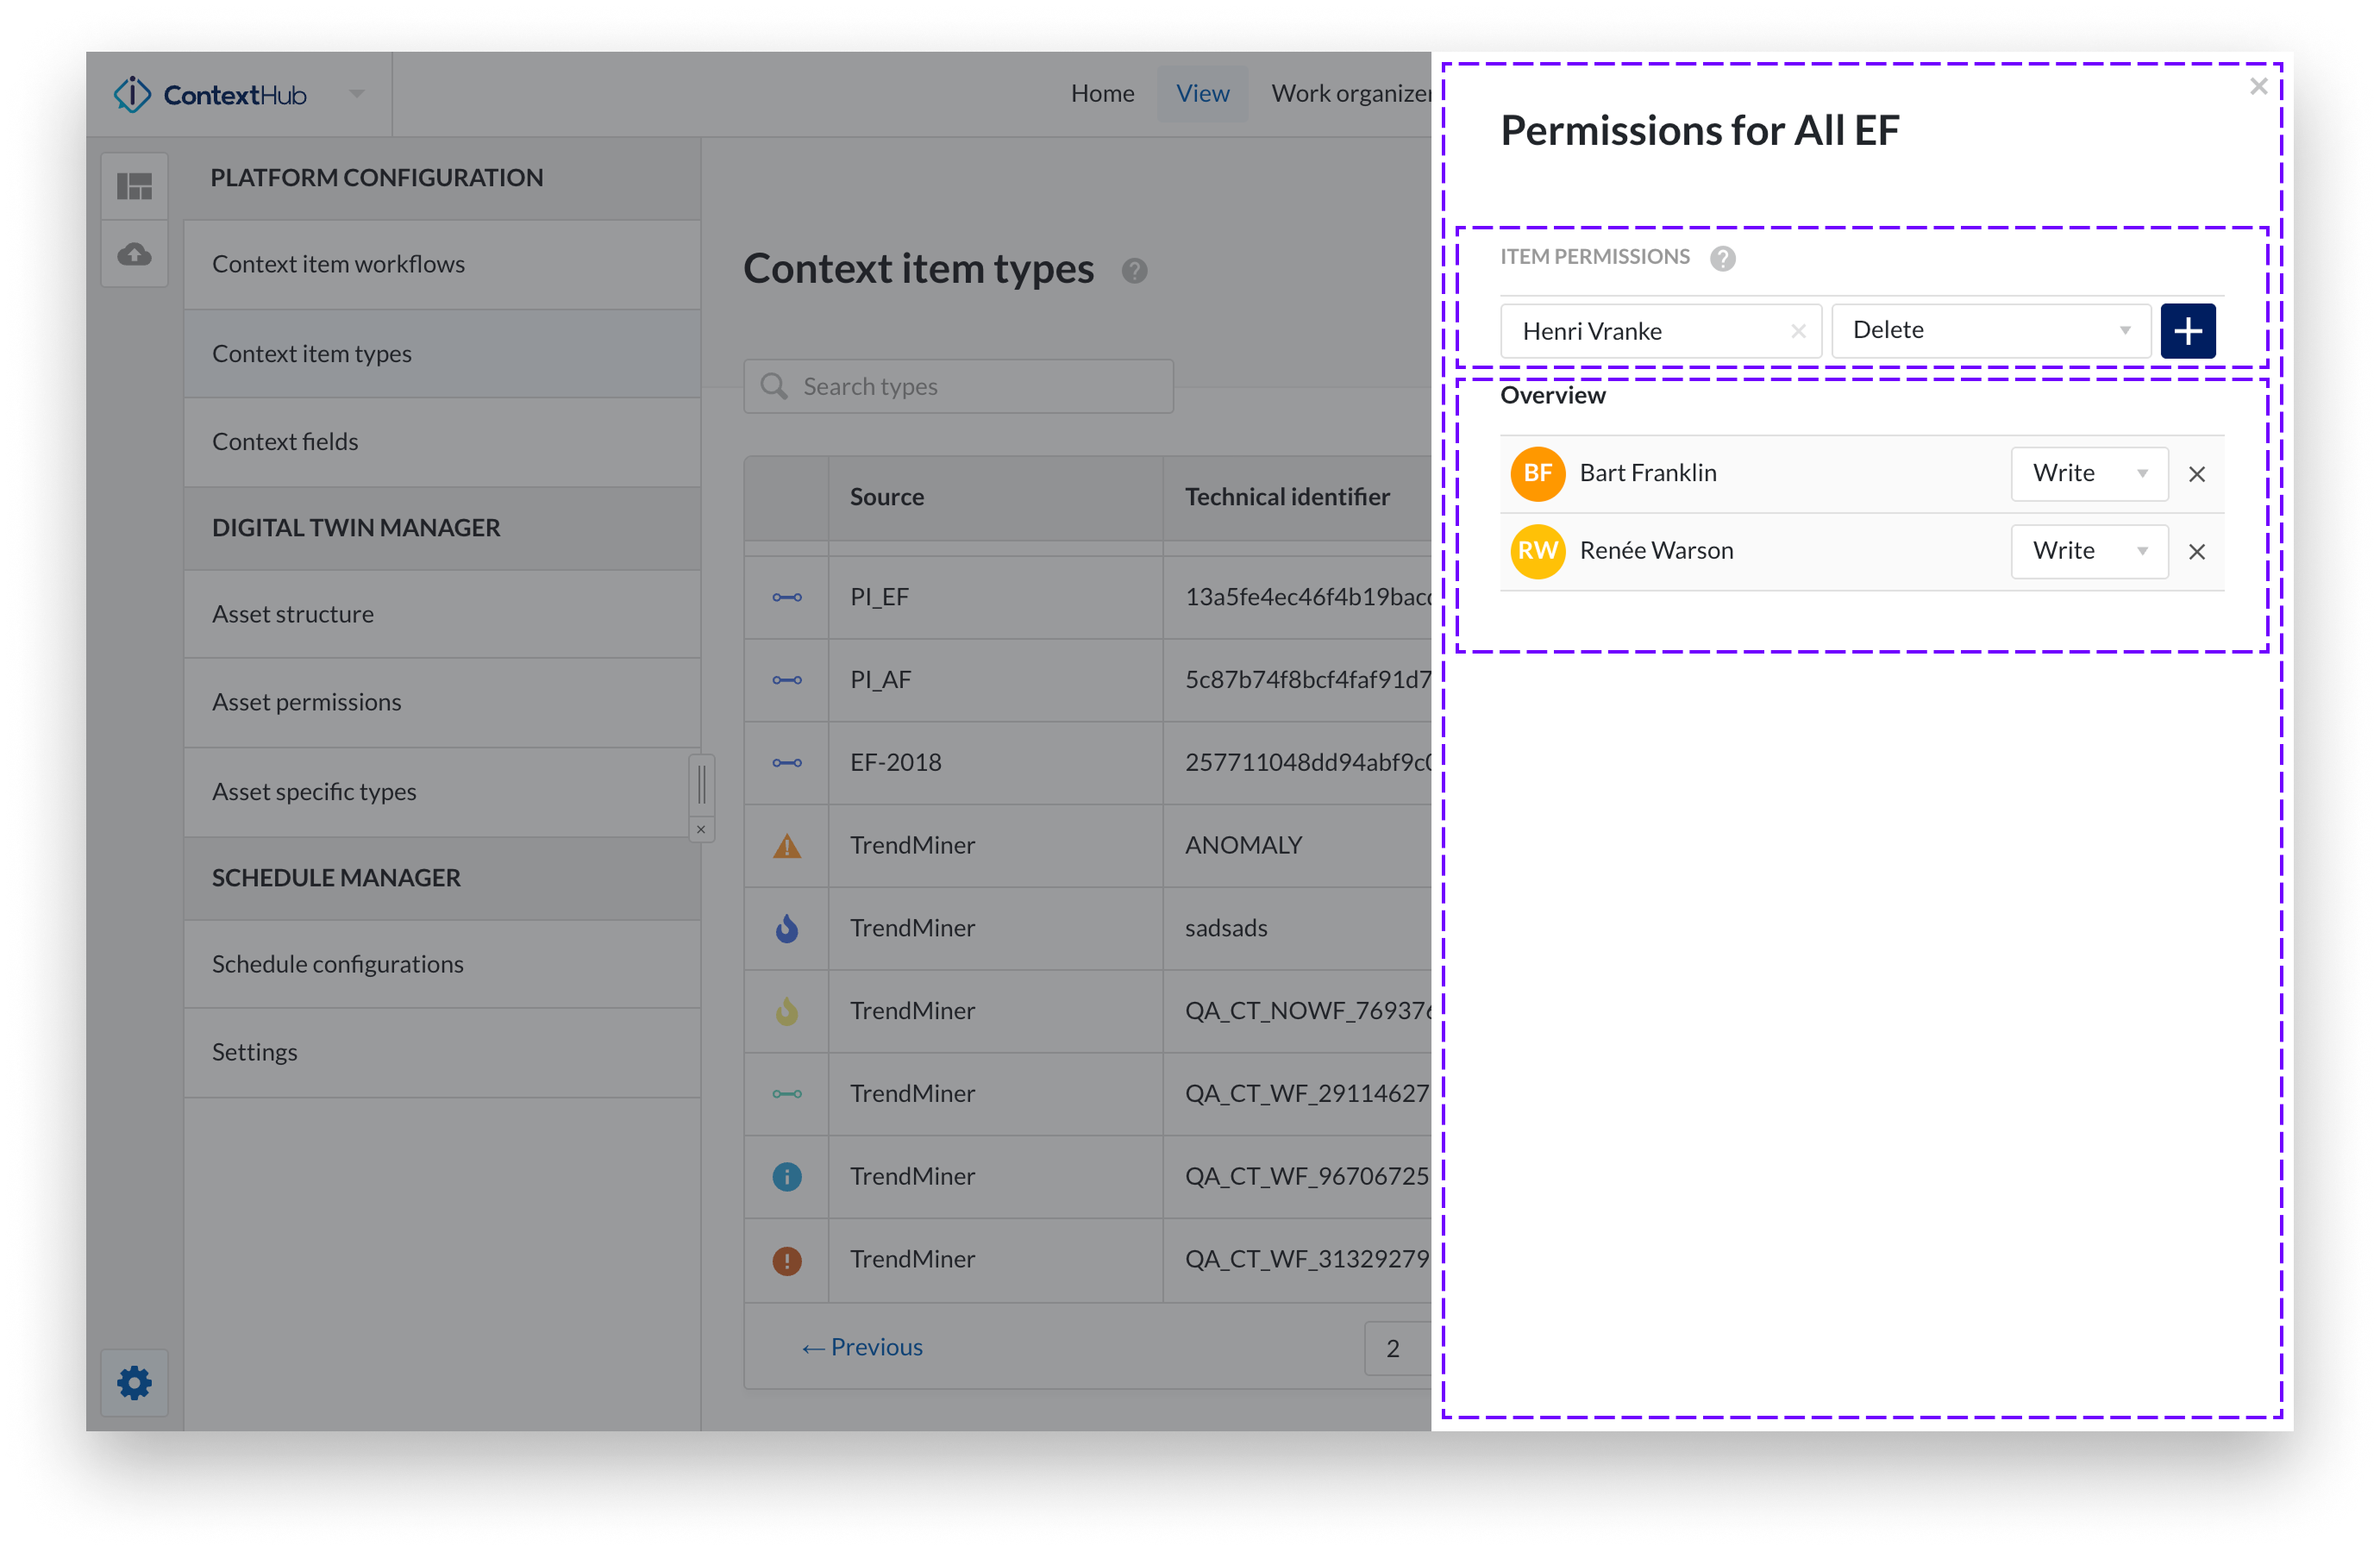Remove Bart Franklin's permission entry

[x=2196, y=474]
